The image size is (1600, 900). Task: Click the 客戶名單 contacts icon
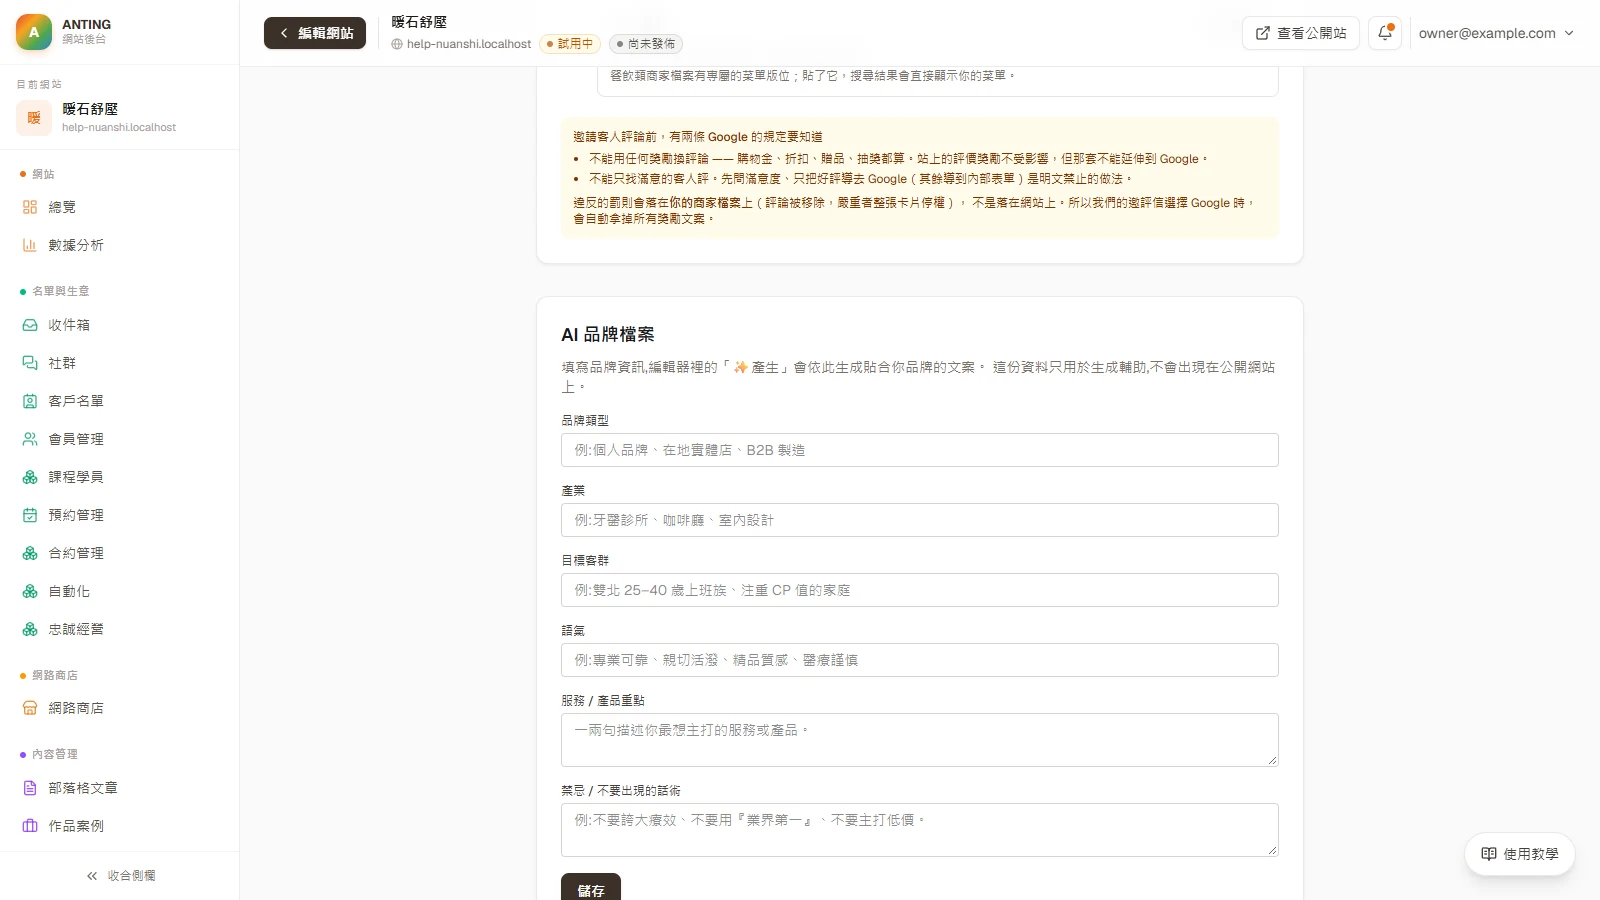[30, 401]
